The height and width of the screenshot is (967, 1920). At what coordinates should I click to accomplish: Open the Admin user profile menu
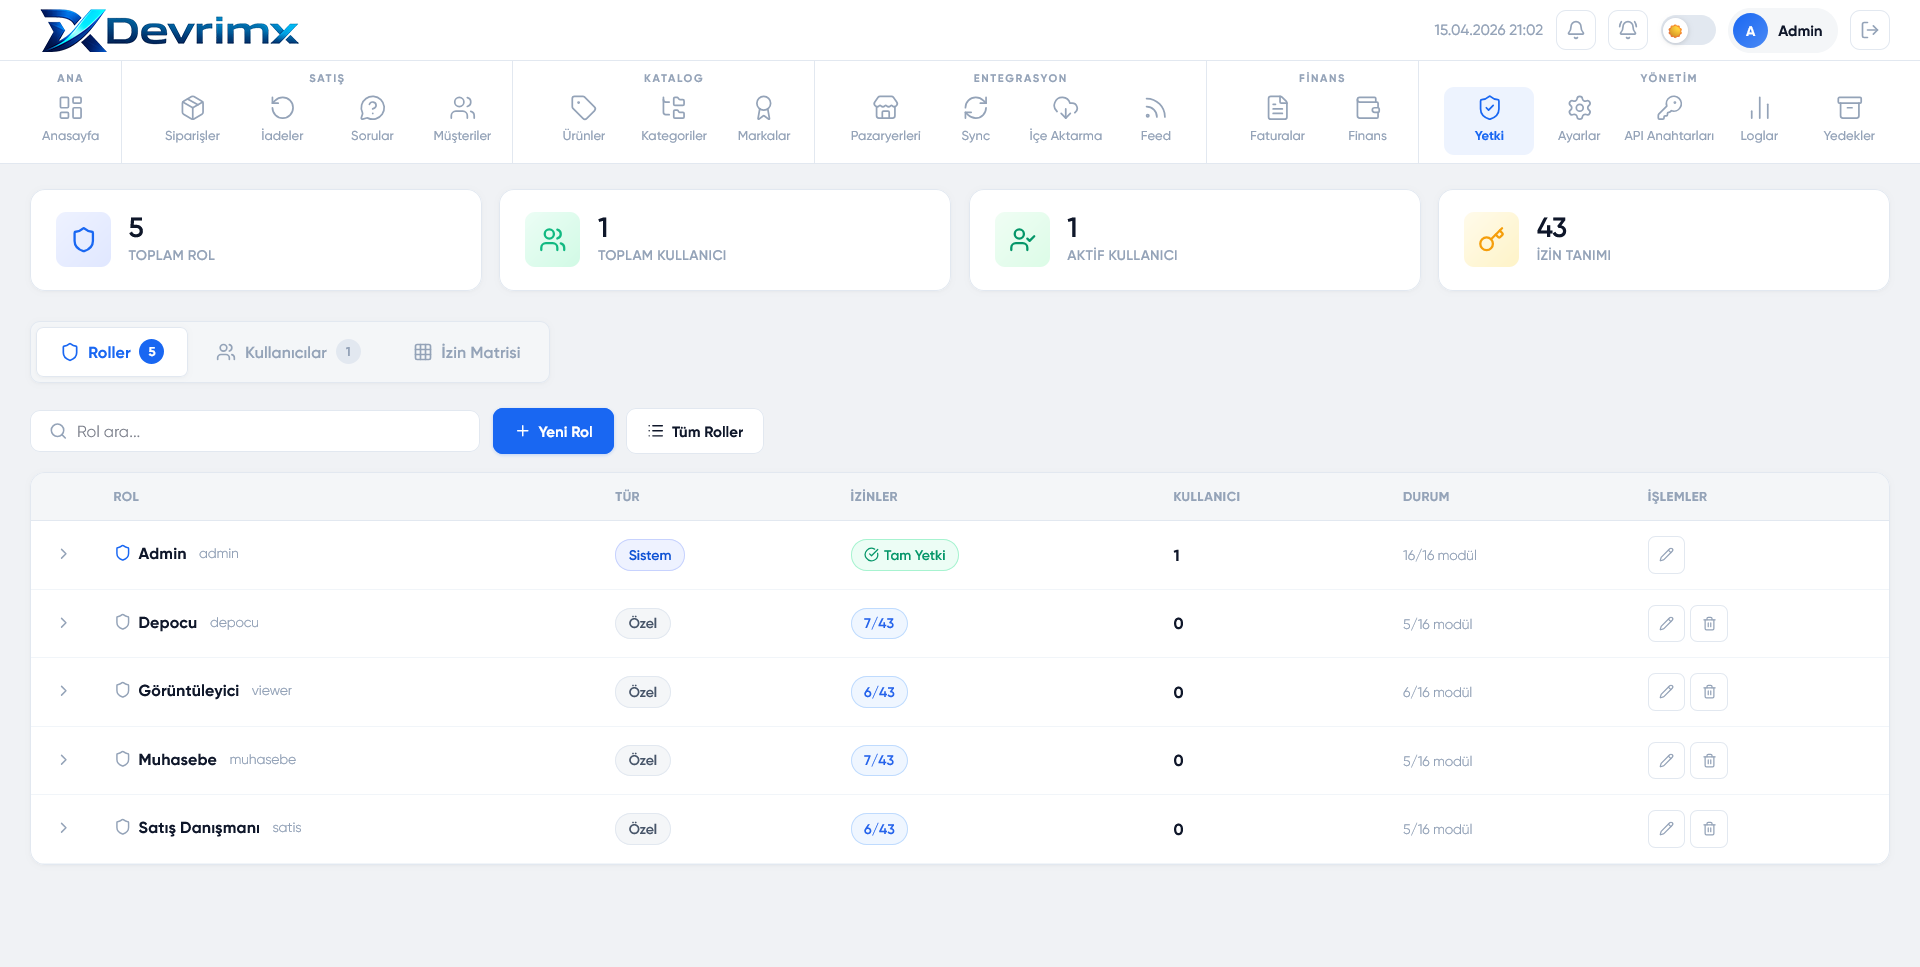pyautogui.click(x=1784, y=30)
